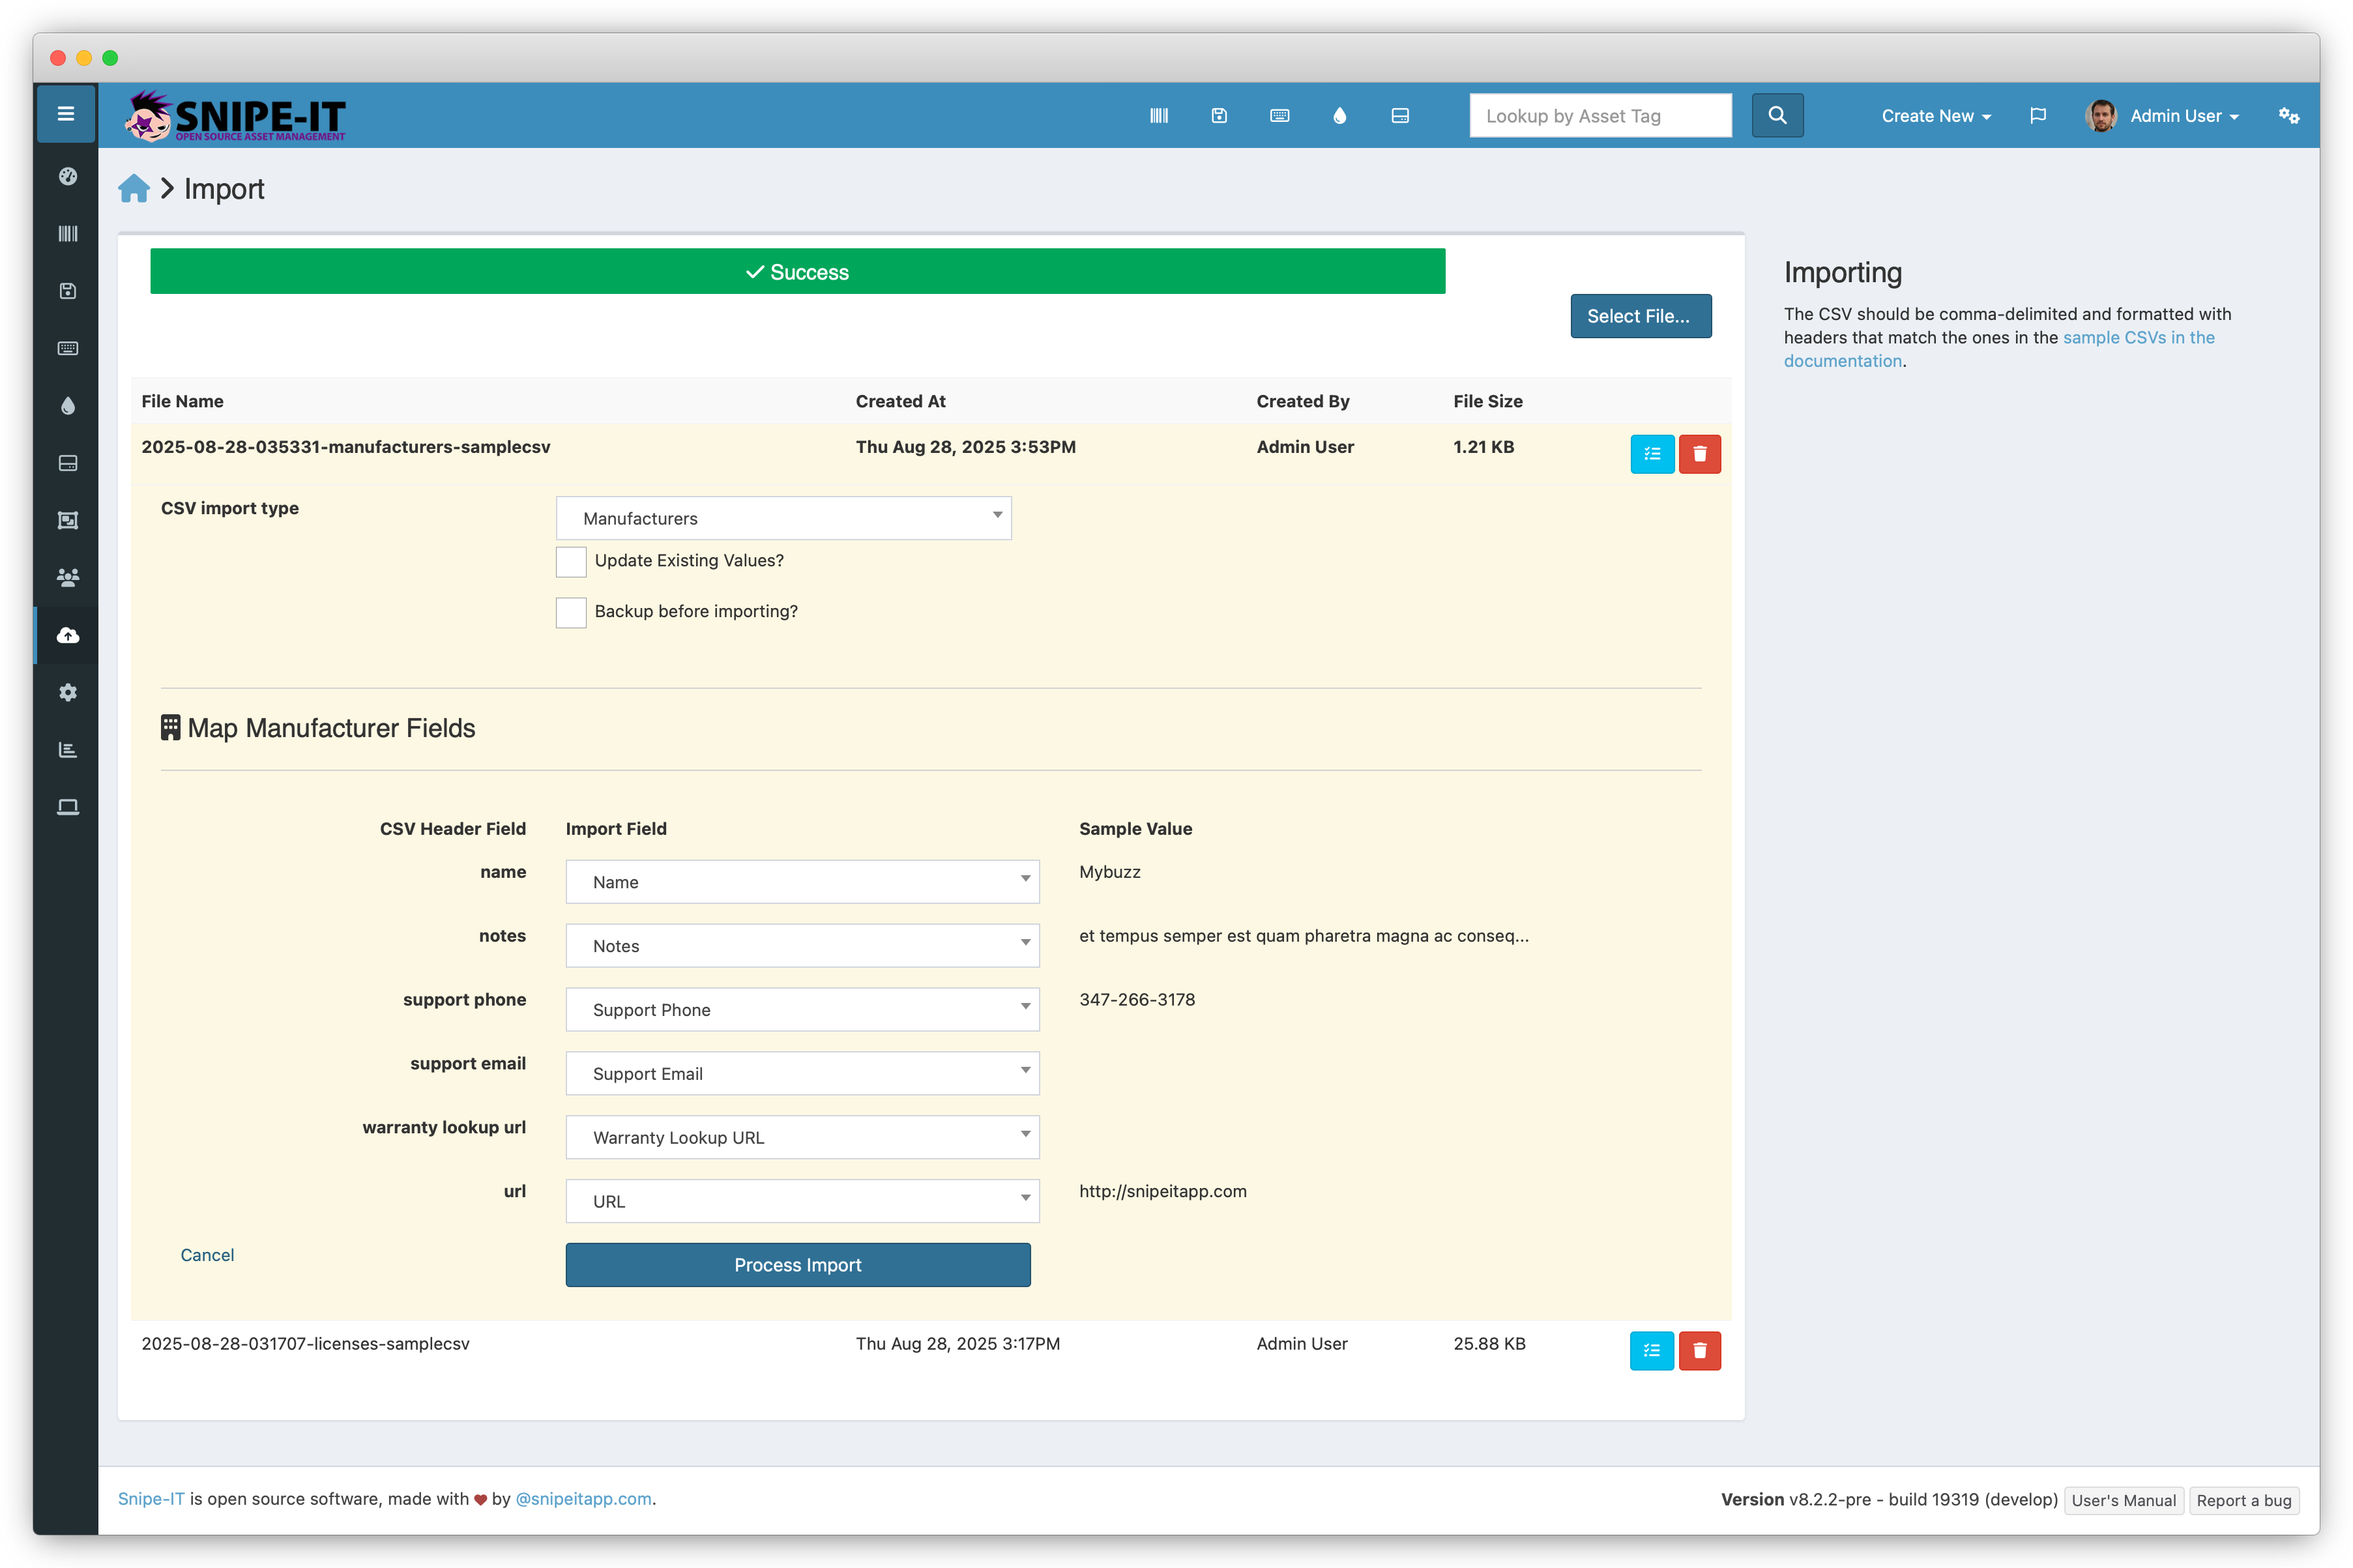Delete the manufacturers-samplecsv file
The image size is (2353, 1568).
(1699, 454)
